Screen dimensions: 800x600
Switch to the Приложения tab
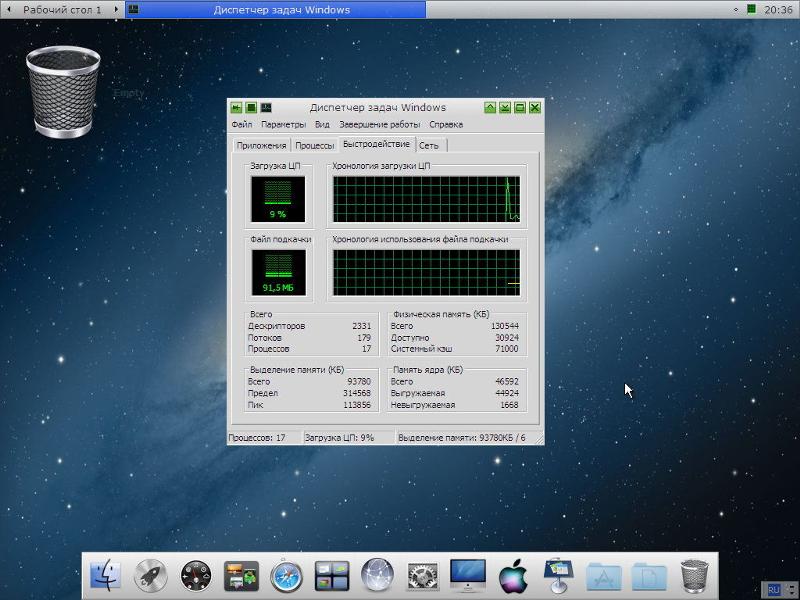pos(261,145)
